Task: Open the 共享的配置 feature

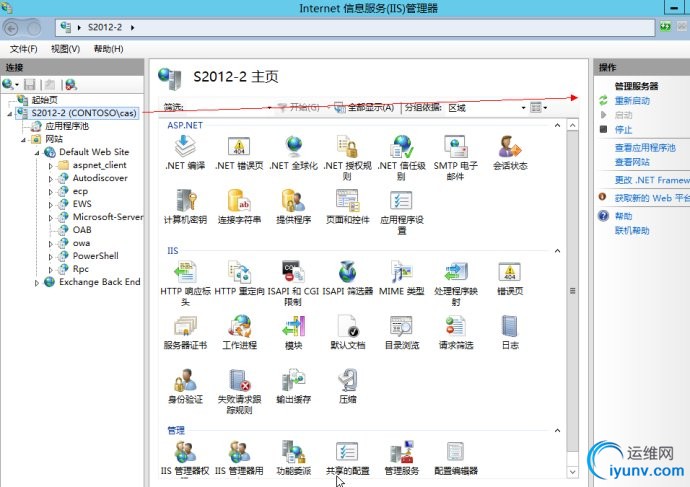Action: 347,458
